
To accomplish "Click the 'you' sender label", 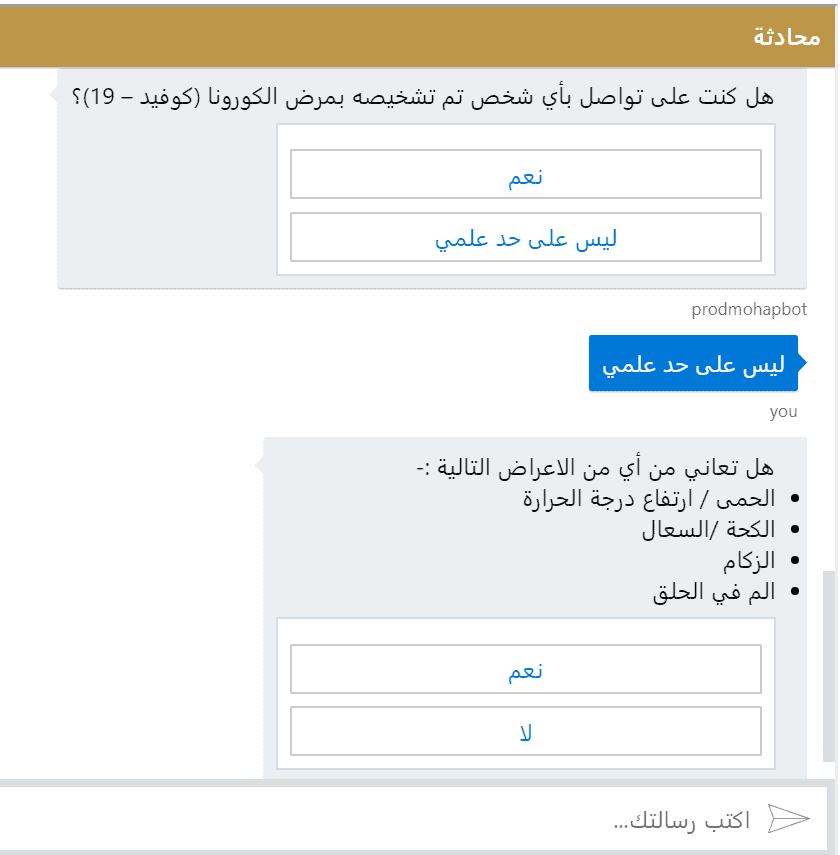I will point(783,412).
